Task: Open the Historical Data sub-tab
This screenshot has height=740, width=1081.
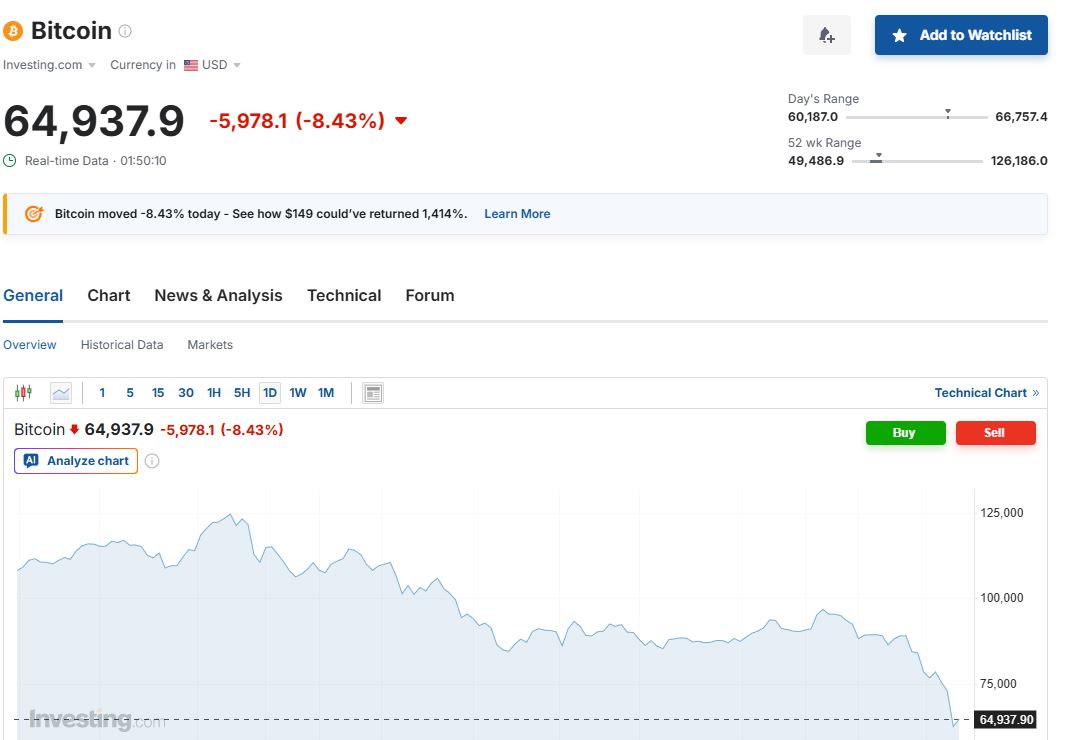Action: (122, 345)
